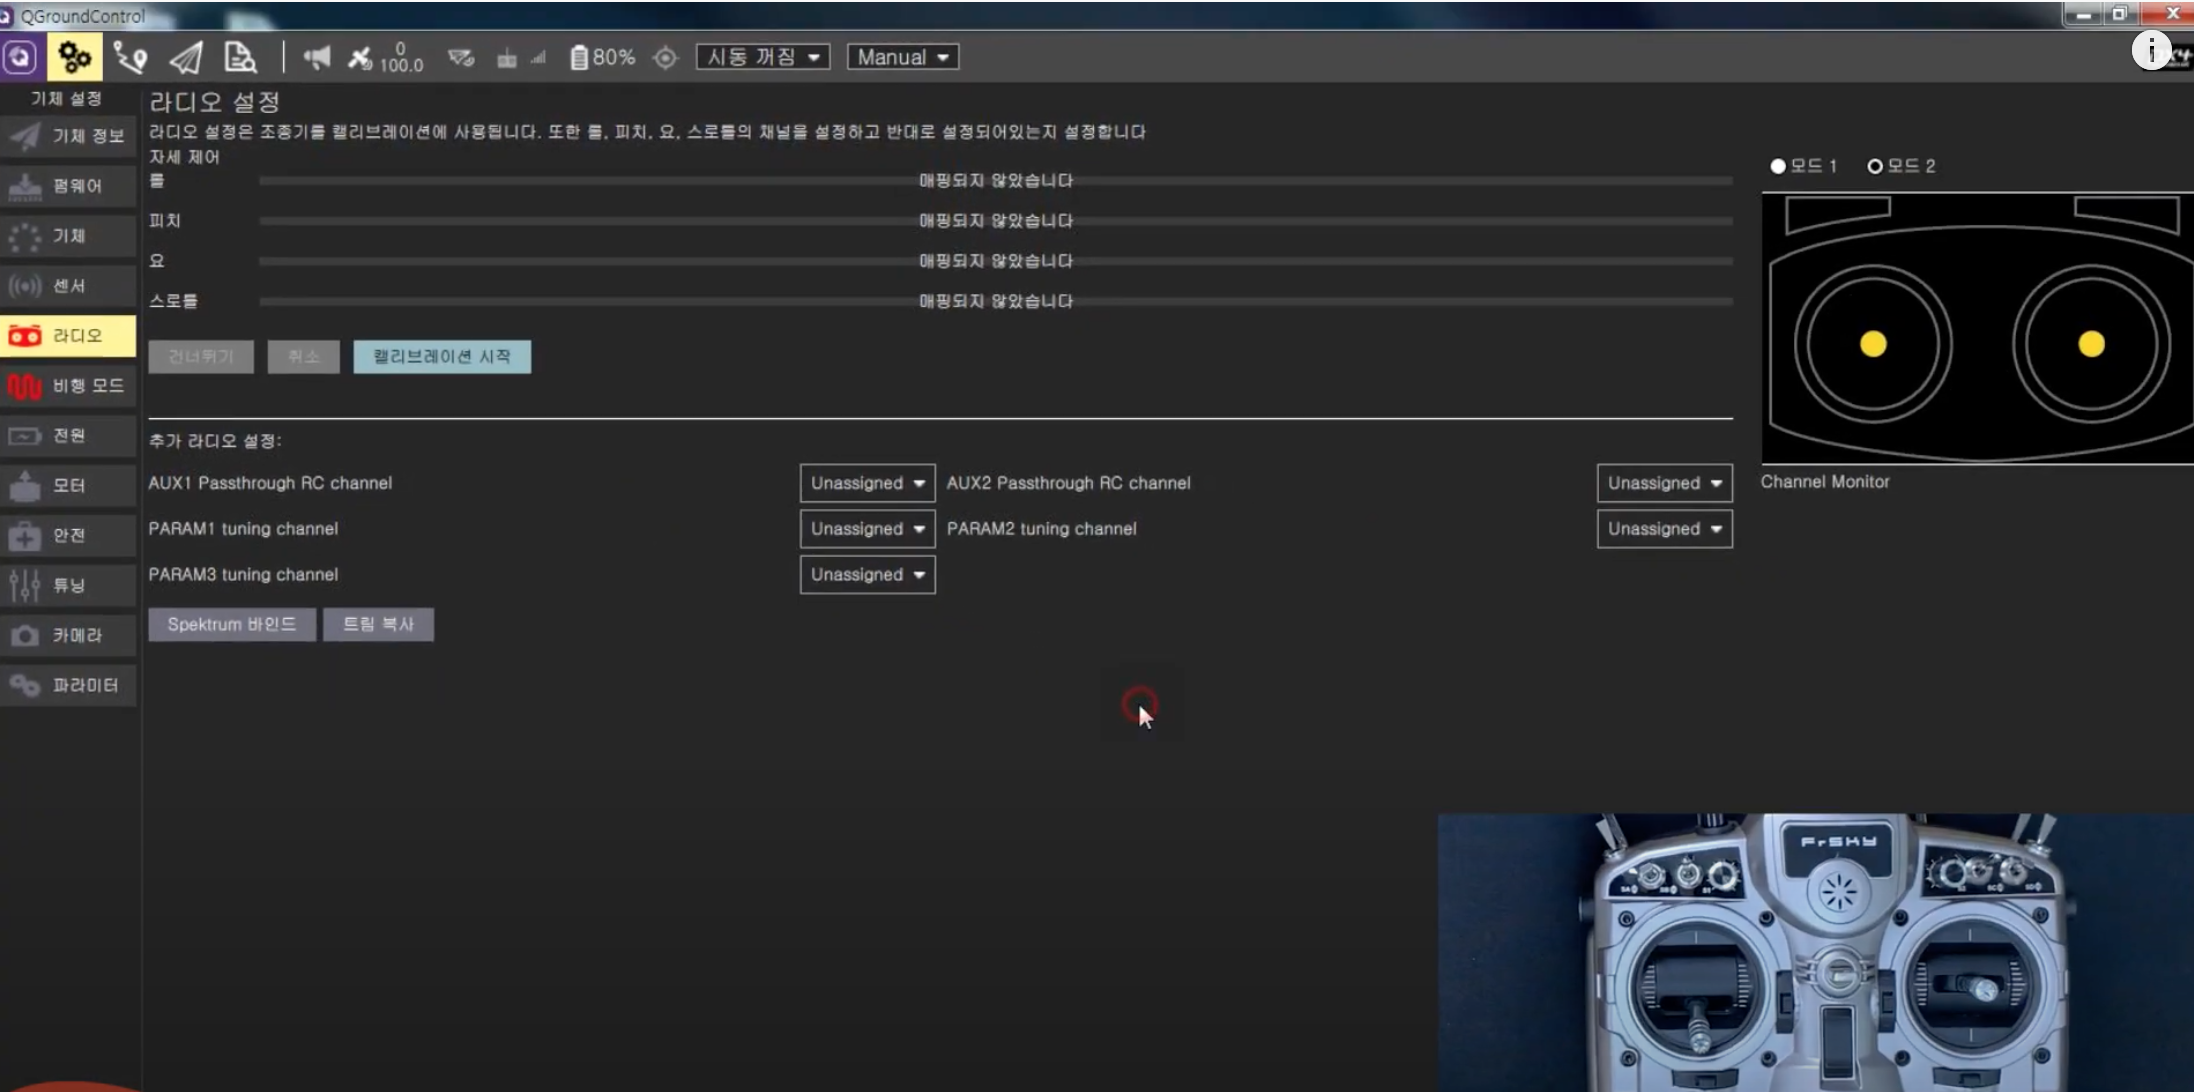
Task: Select 모드 1 radio button
Action: (x=1778, y=166)
